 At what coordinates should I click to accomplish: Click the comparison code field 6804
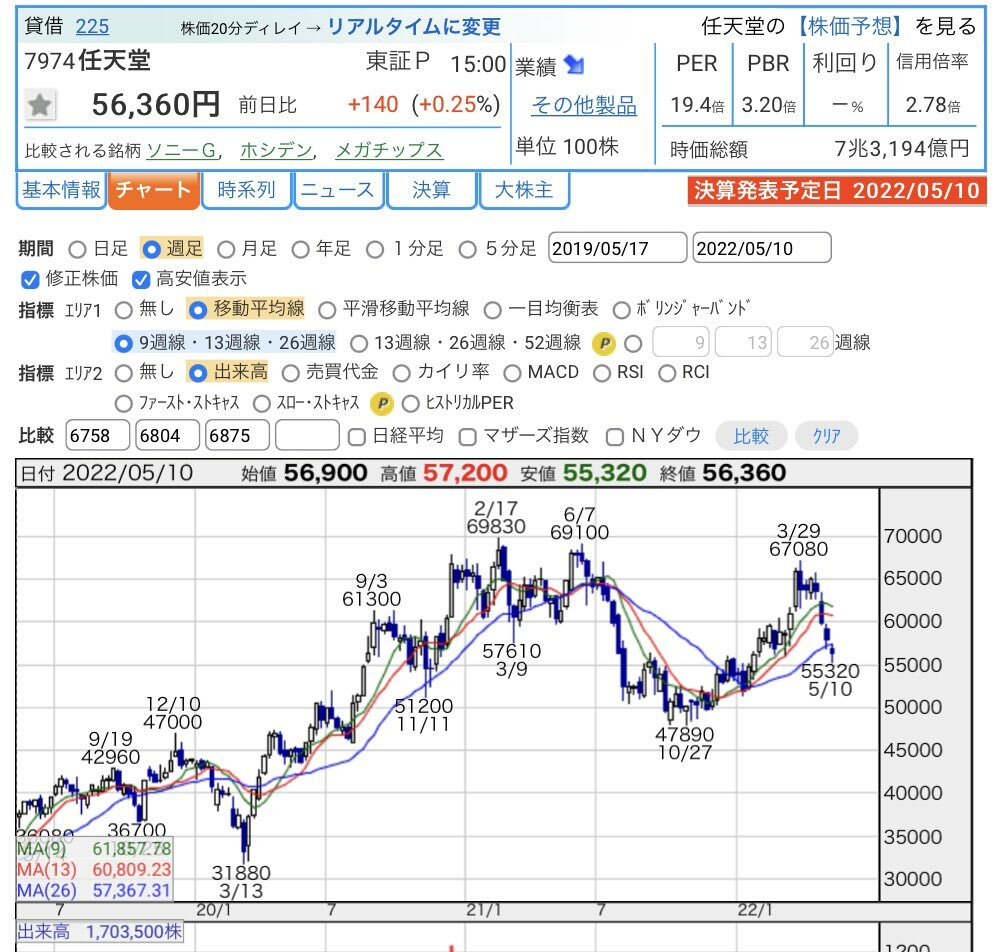pos(167,436)
